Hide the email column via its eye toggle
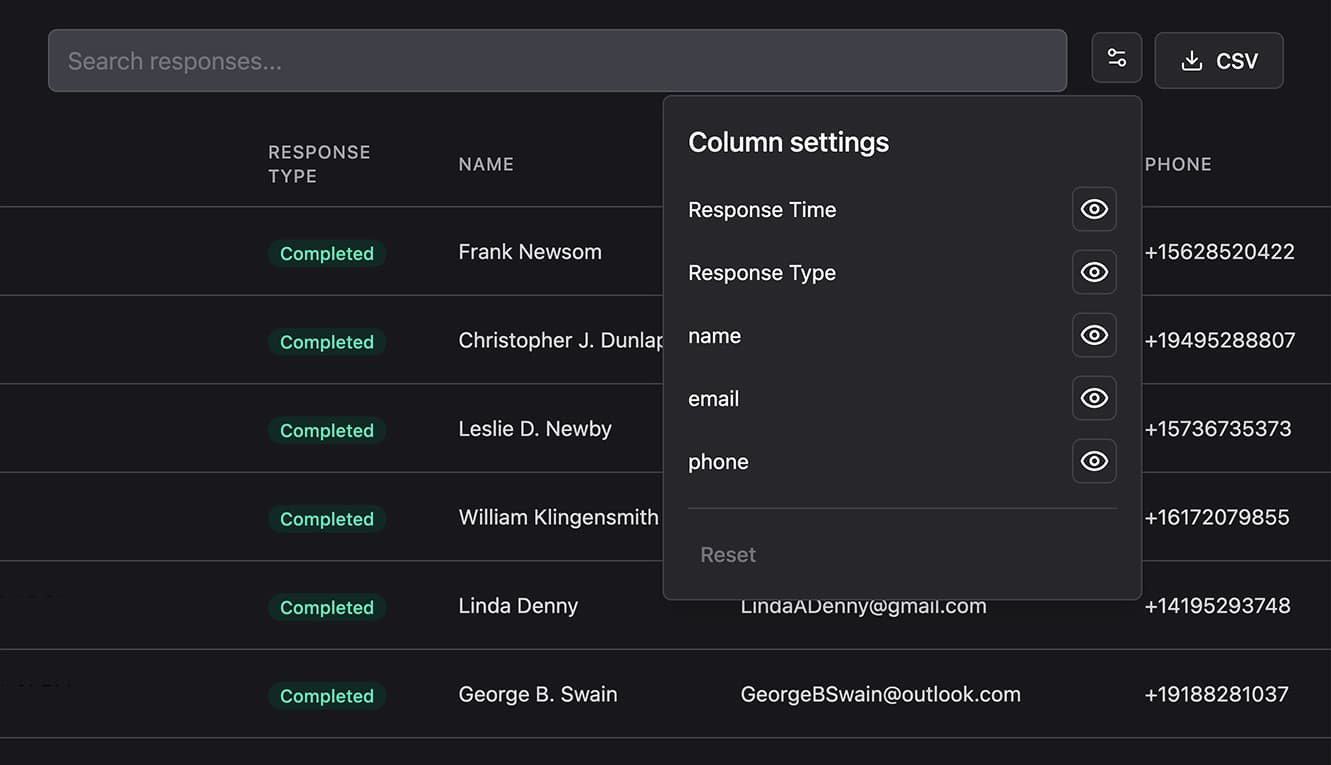 1094,398
